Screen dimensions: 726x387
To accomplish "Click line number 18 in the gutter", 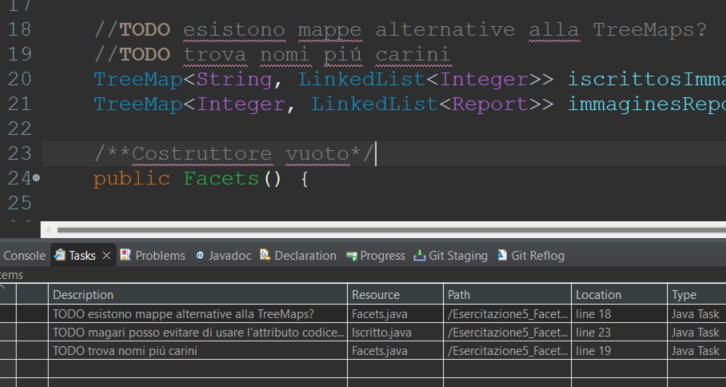I will coord(19,30).
